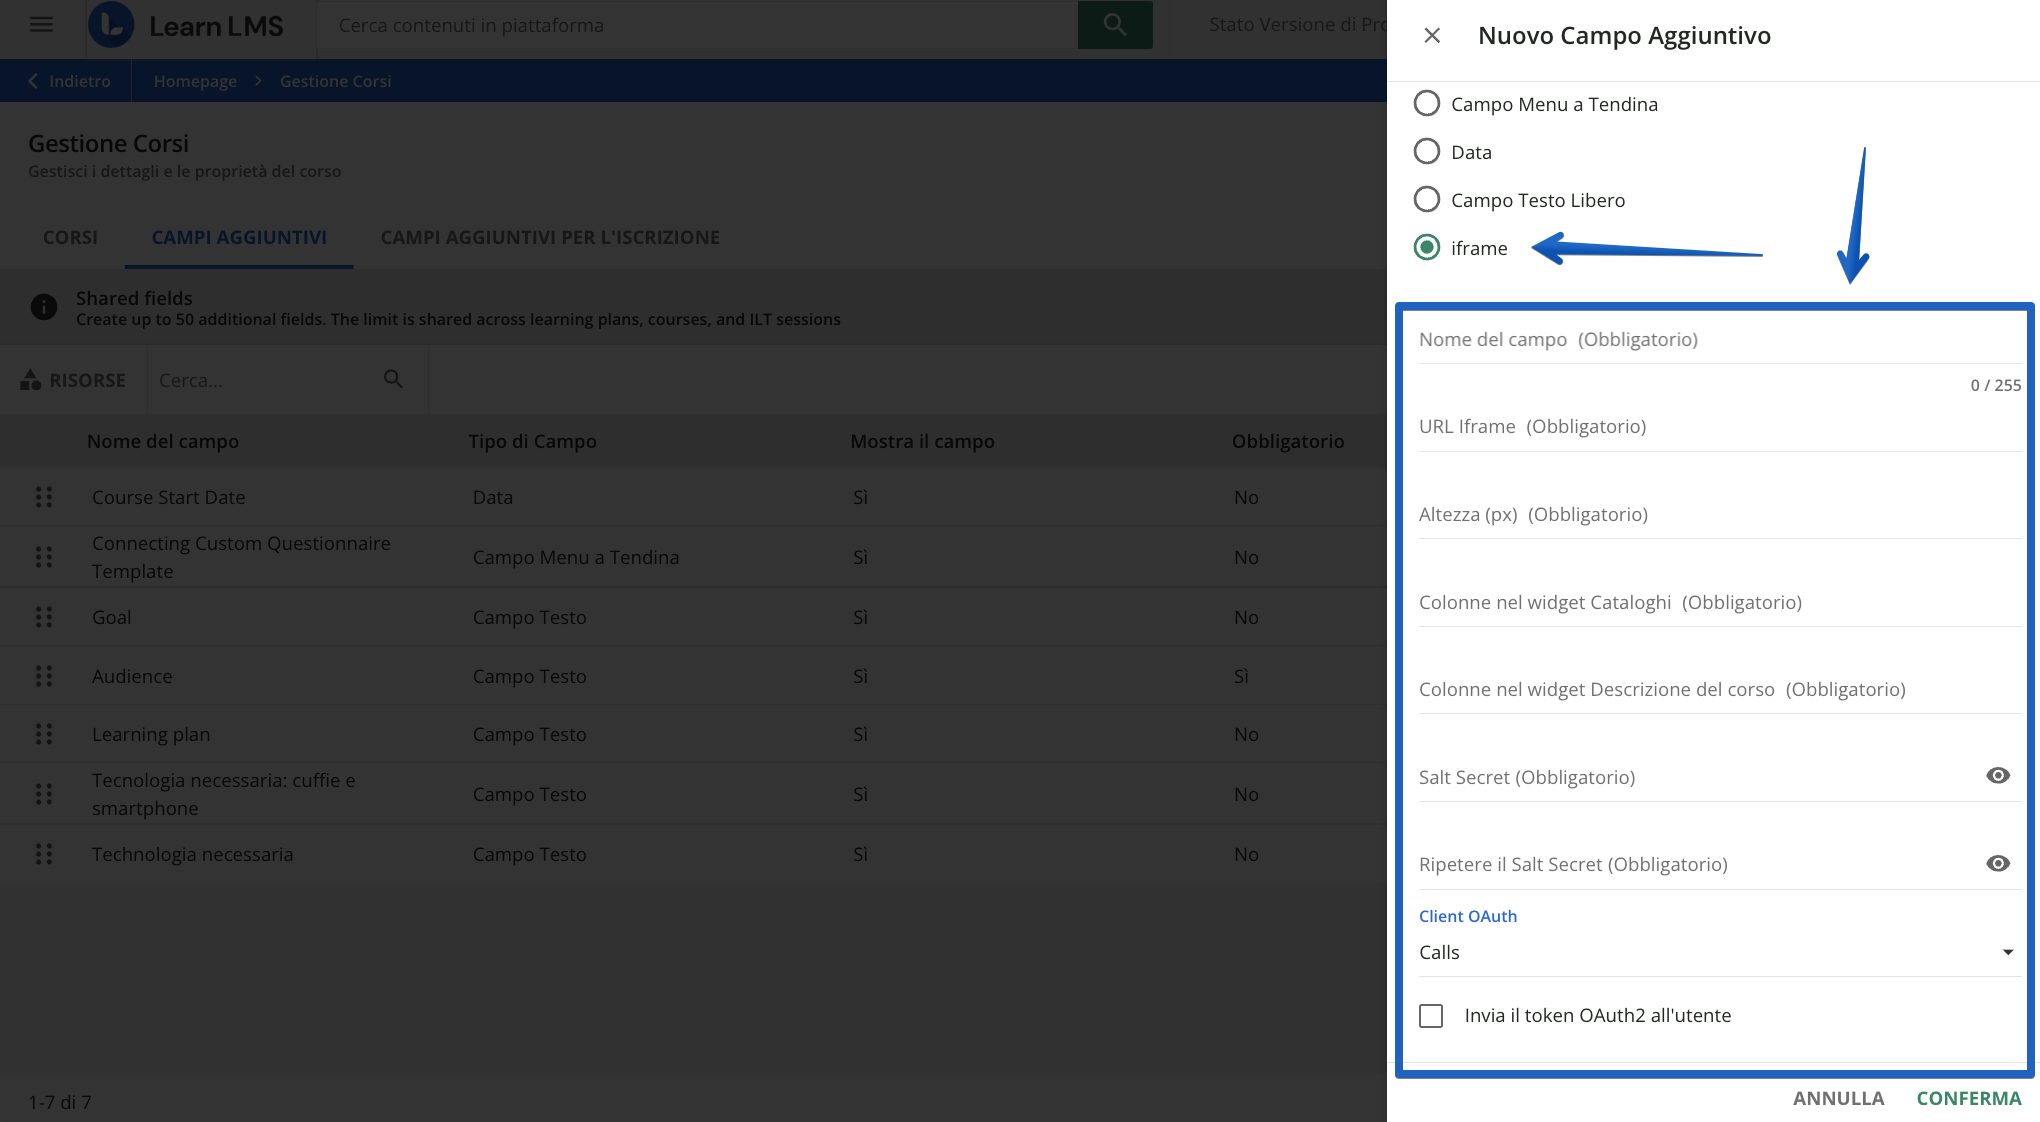Image resolution: width=2040 pixels, height=1122 pixels.
Task: Click the magnifier in the fields search box
Action: [393, 379]
